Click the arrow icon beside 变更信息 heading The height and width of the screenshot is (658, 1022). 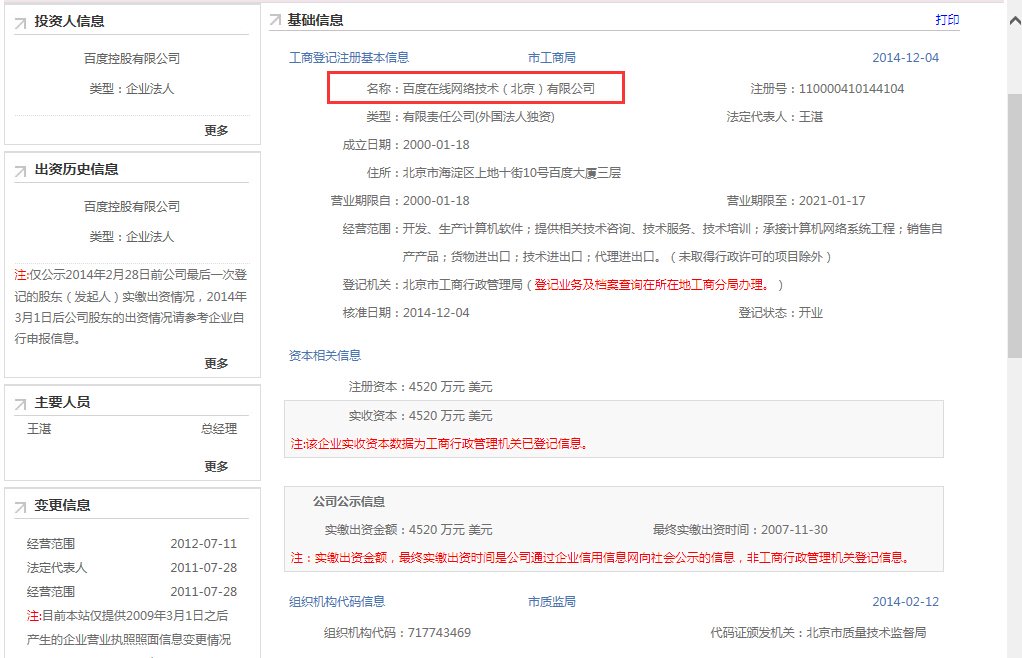pos(19,504)
